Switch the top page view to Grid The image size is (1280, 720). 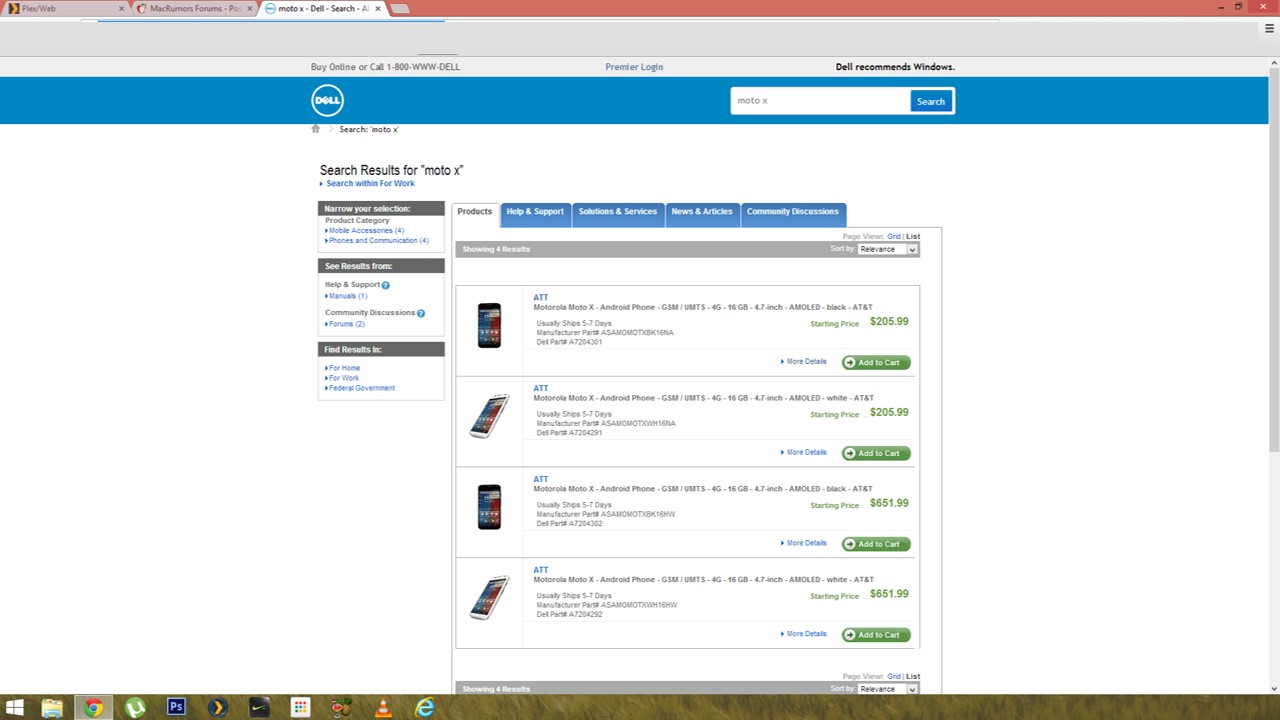point(894,237)
